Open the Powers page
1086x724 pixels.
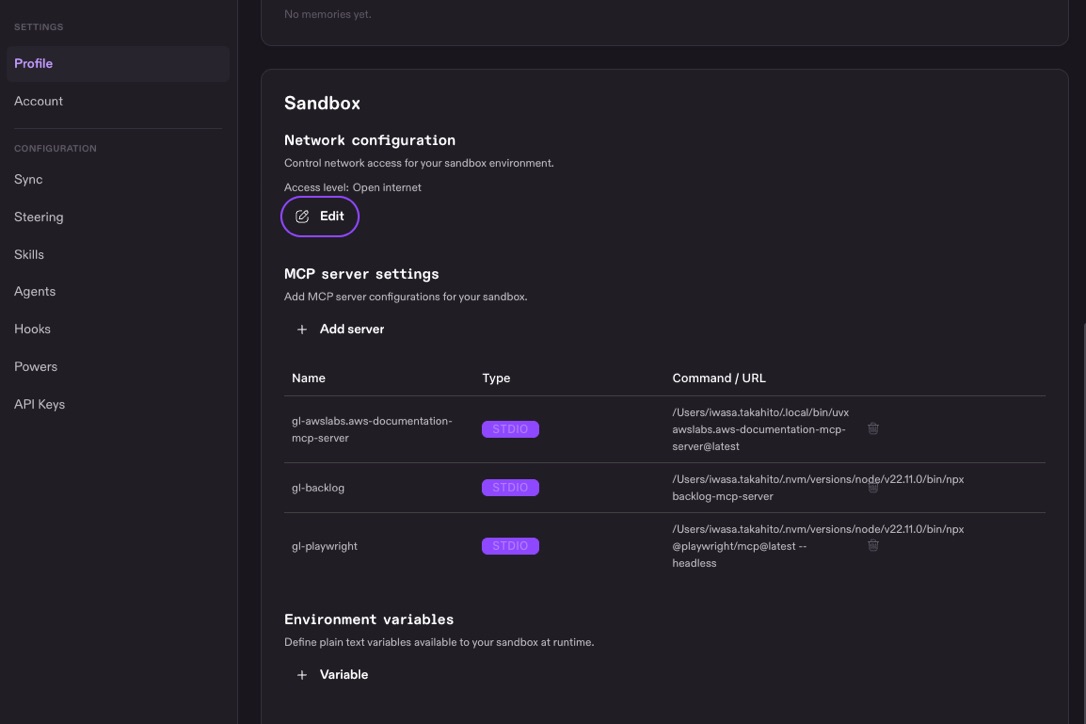click(x=118, y=367)
